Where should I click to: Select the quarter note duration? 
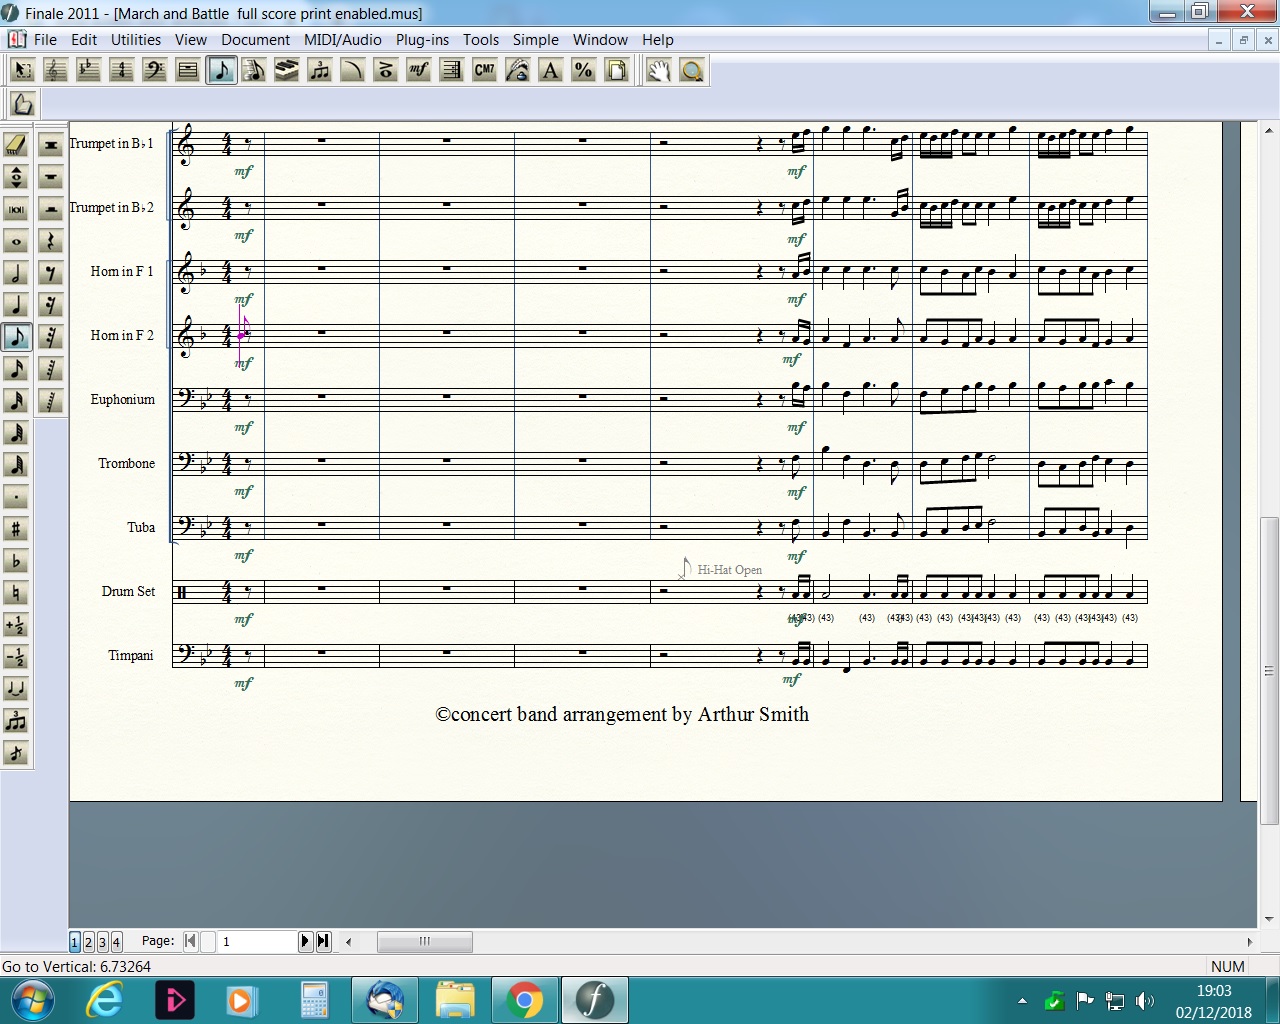(16, 305)
